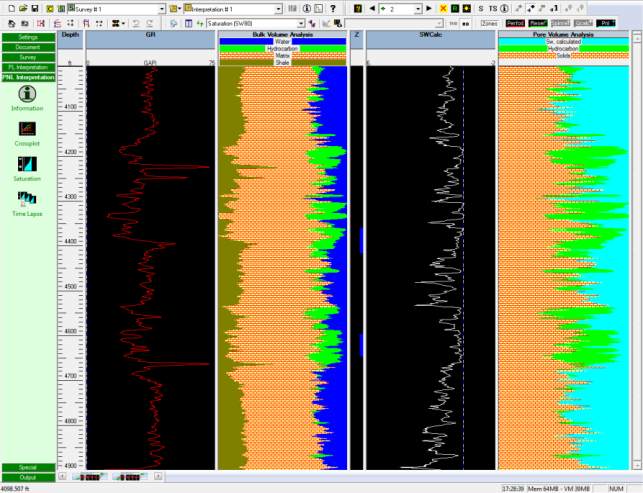The height and width of the screenshot is (493, 643).
Task: Select the PNL Interpretation tab
Action: (x=28, y=77)
